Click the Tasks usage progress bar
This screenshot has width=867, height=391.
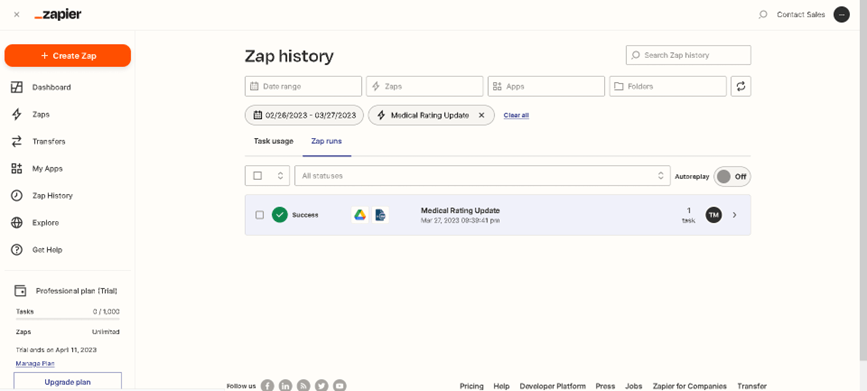click(67, 319)
